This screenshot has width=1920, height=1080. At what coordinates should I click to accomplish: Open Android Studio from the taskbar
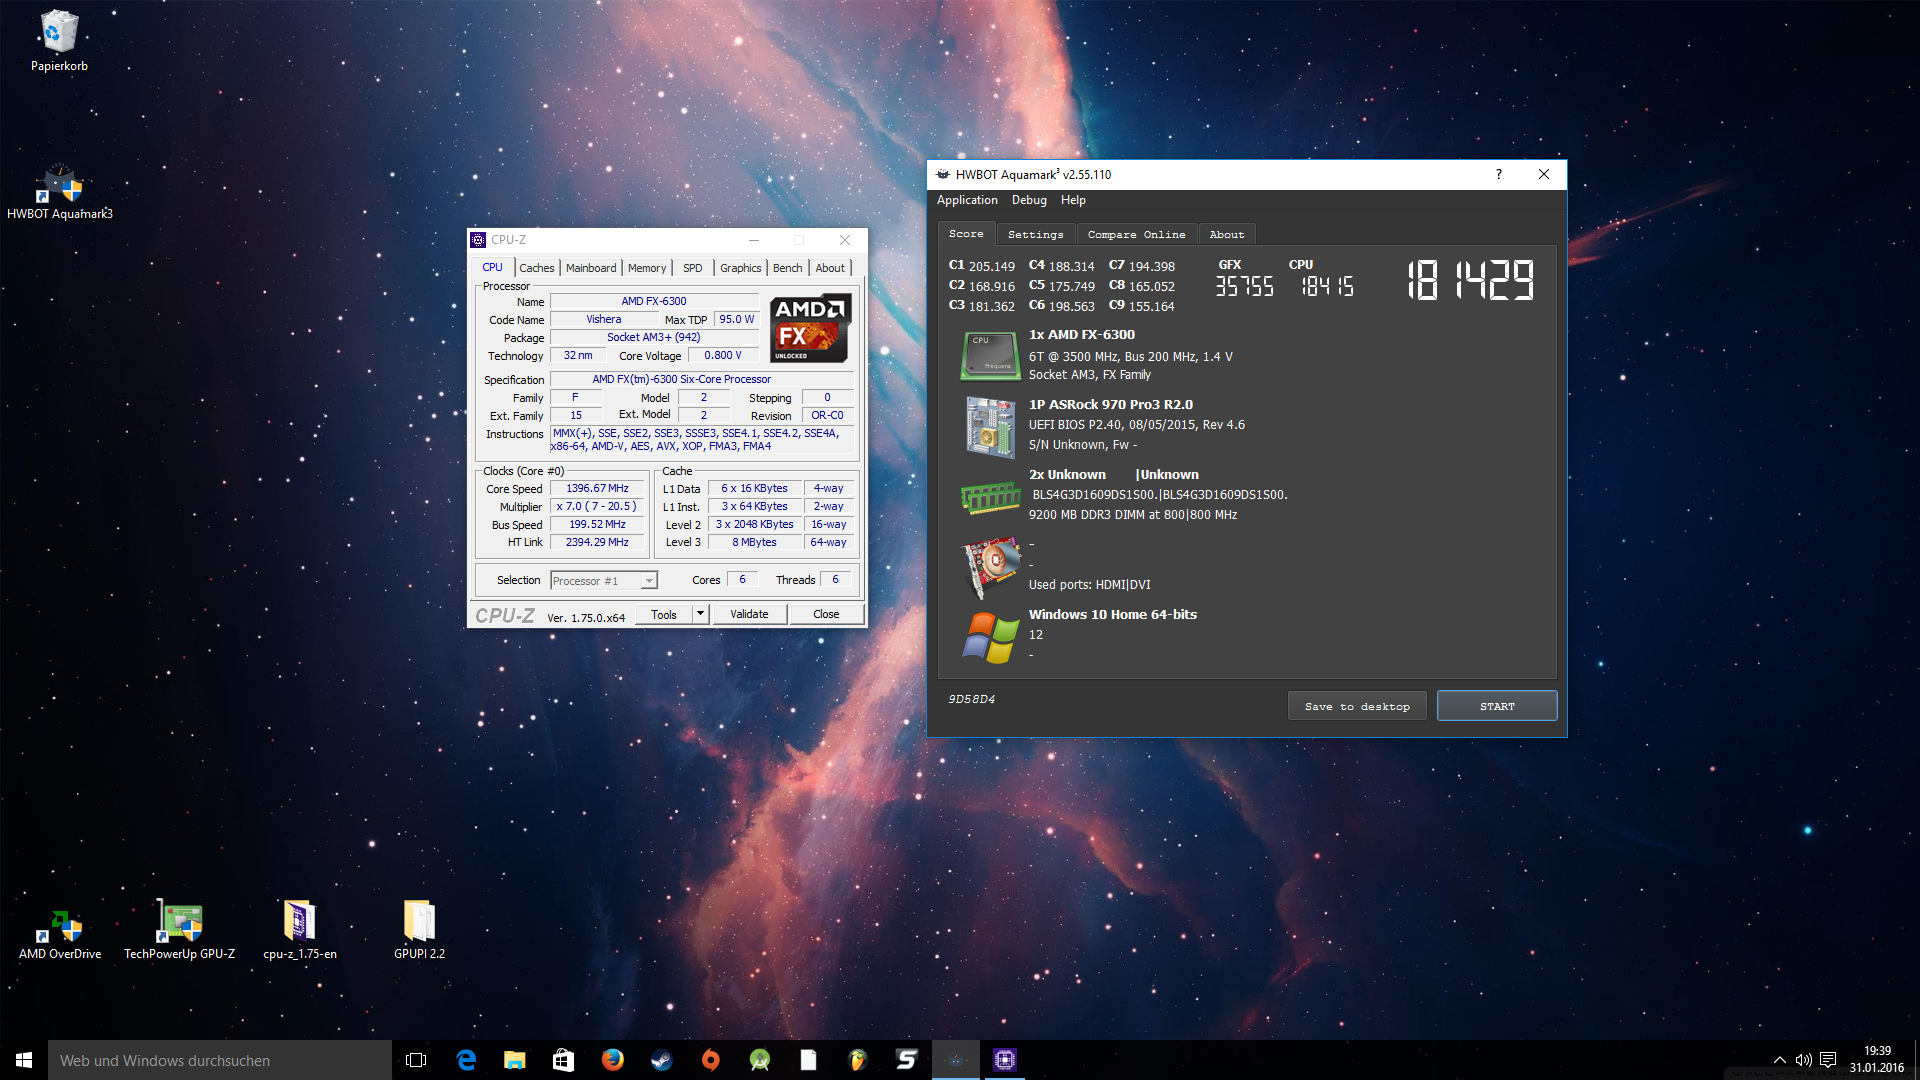[759, 1060]
